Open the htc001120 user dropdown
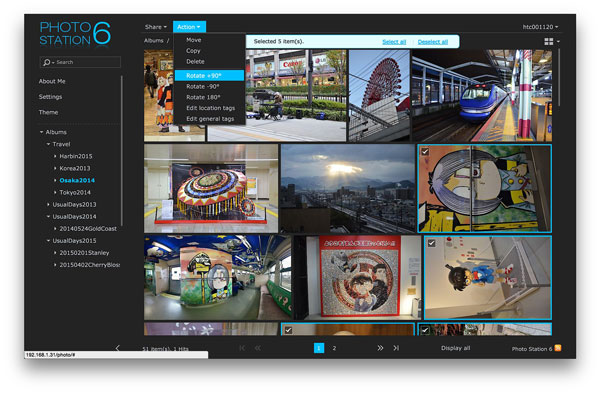 click(540, 27)
